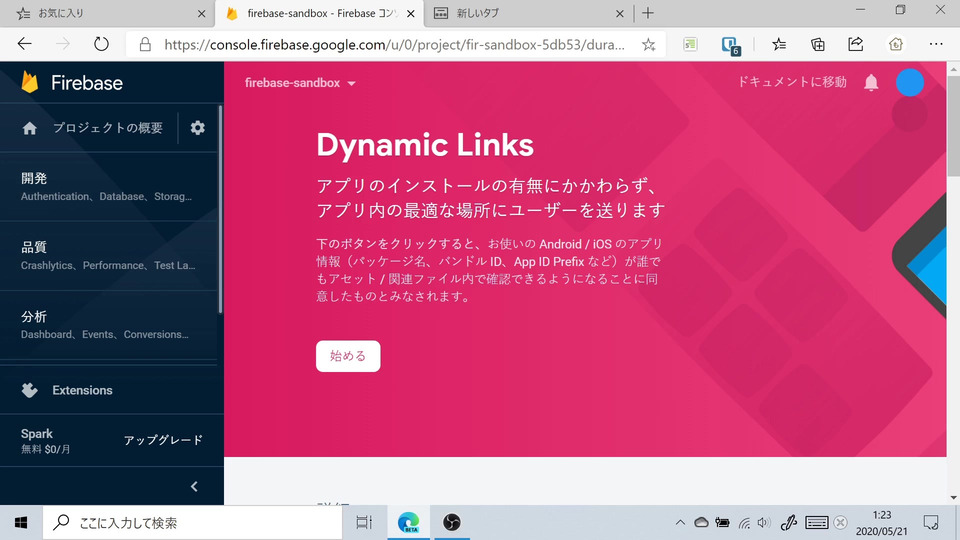Expand the 開発 section
The image size is (960, 540).
coord(109,186)
